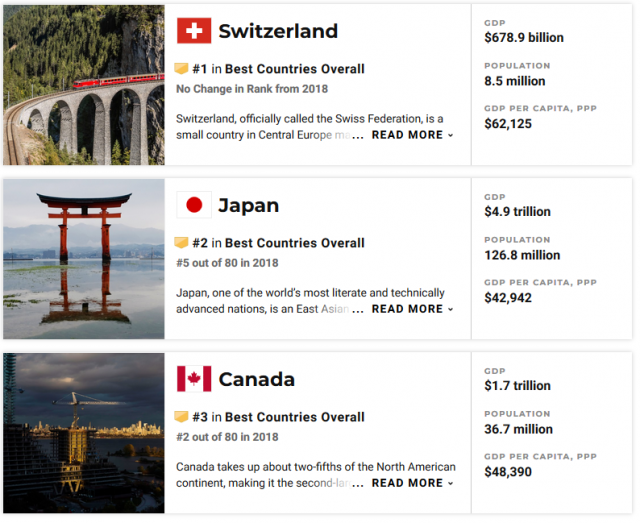Image resolution: width=640 pixels, height=523 pixels.
Task: Click the Swiss railway viaduct photo
Action: click(x=84, y=85)
